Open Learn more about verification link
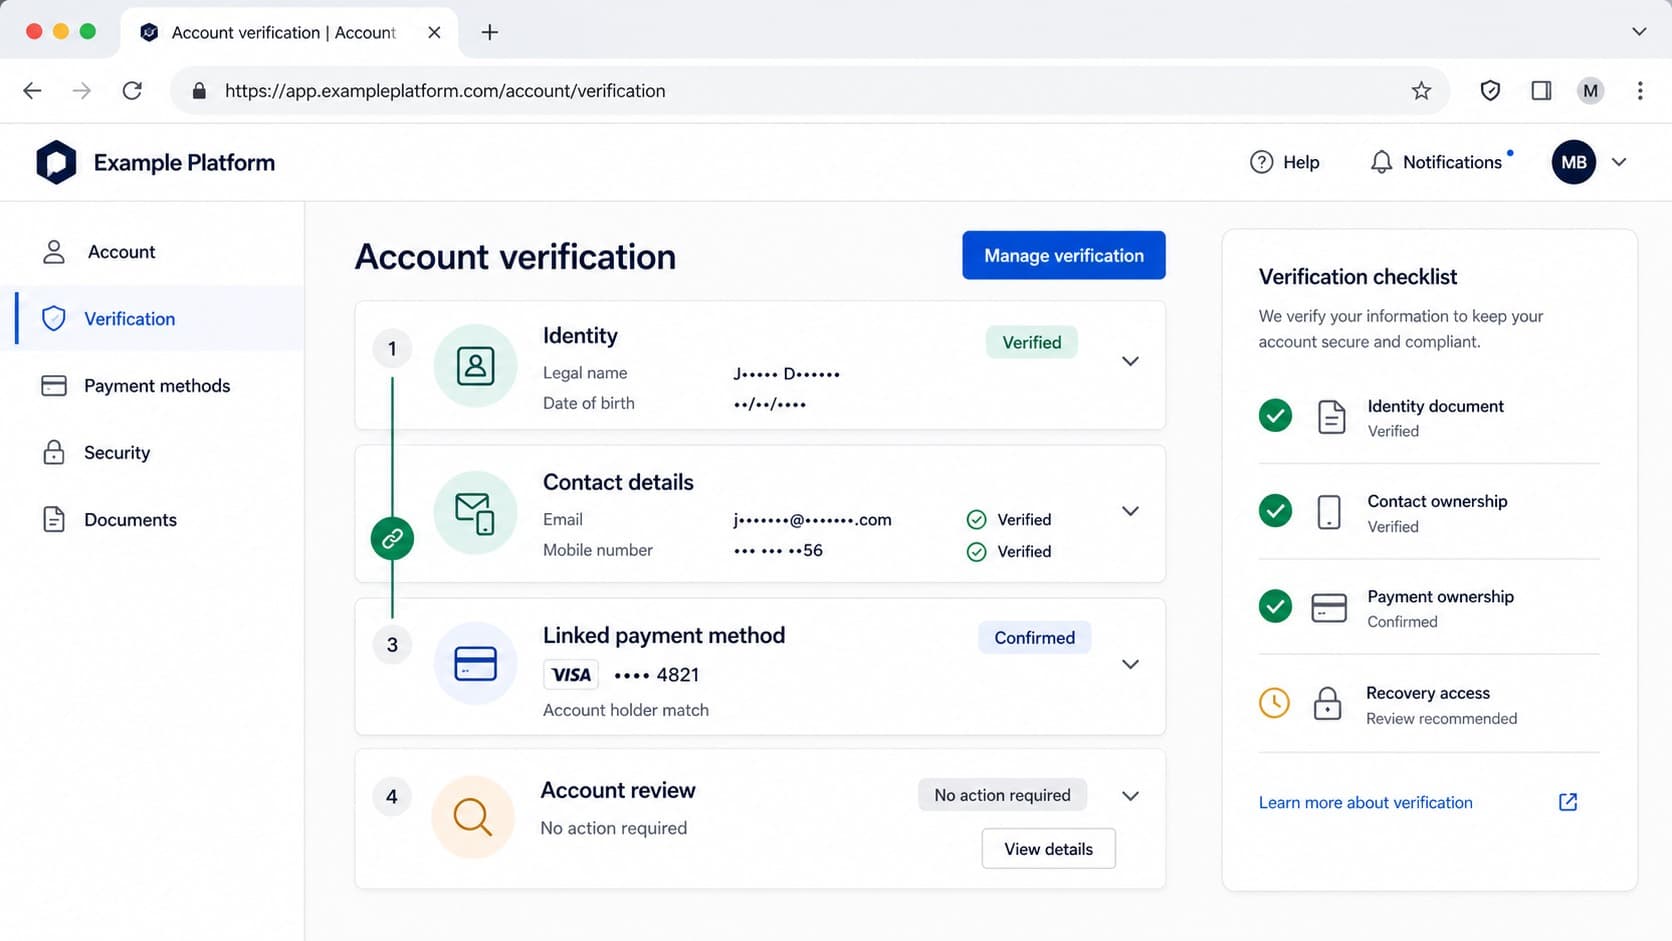 (1365, 802)
